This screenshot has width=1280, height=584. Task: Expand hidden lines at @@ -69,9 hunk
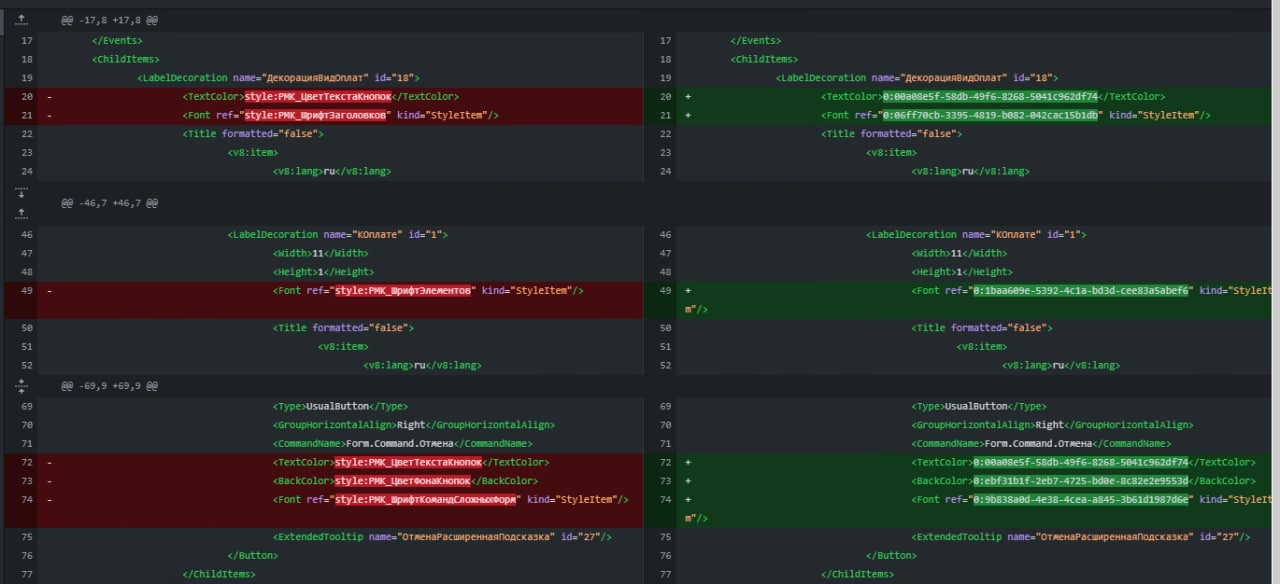click(x=21, y=385)
